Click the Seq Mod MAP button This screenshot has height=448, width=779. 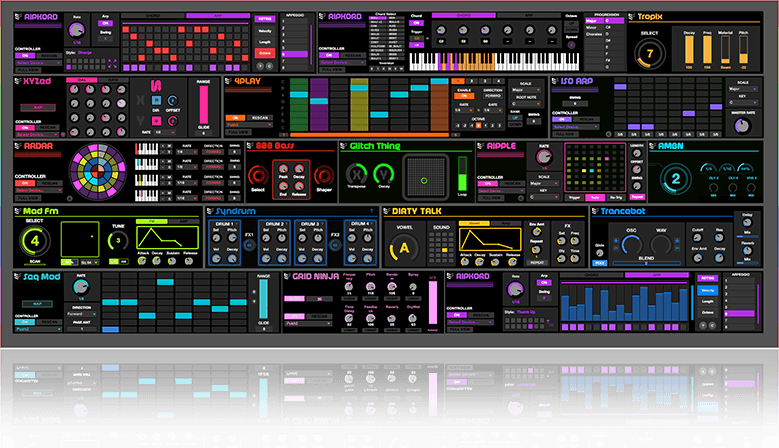[37, 304]
